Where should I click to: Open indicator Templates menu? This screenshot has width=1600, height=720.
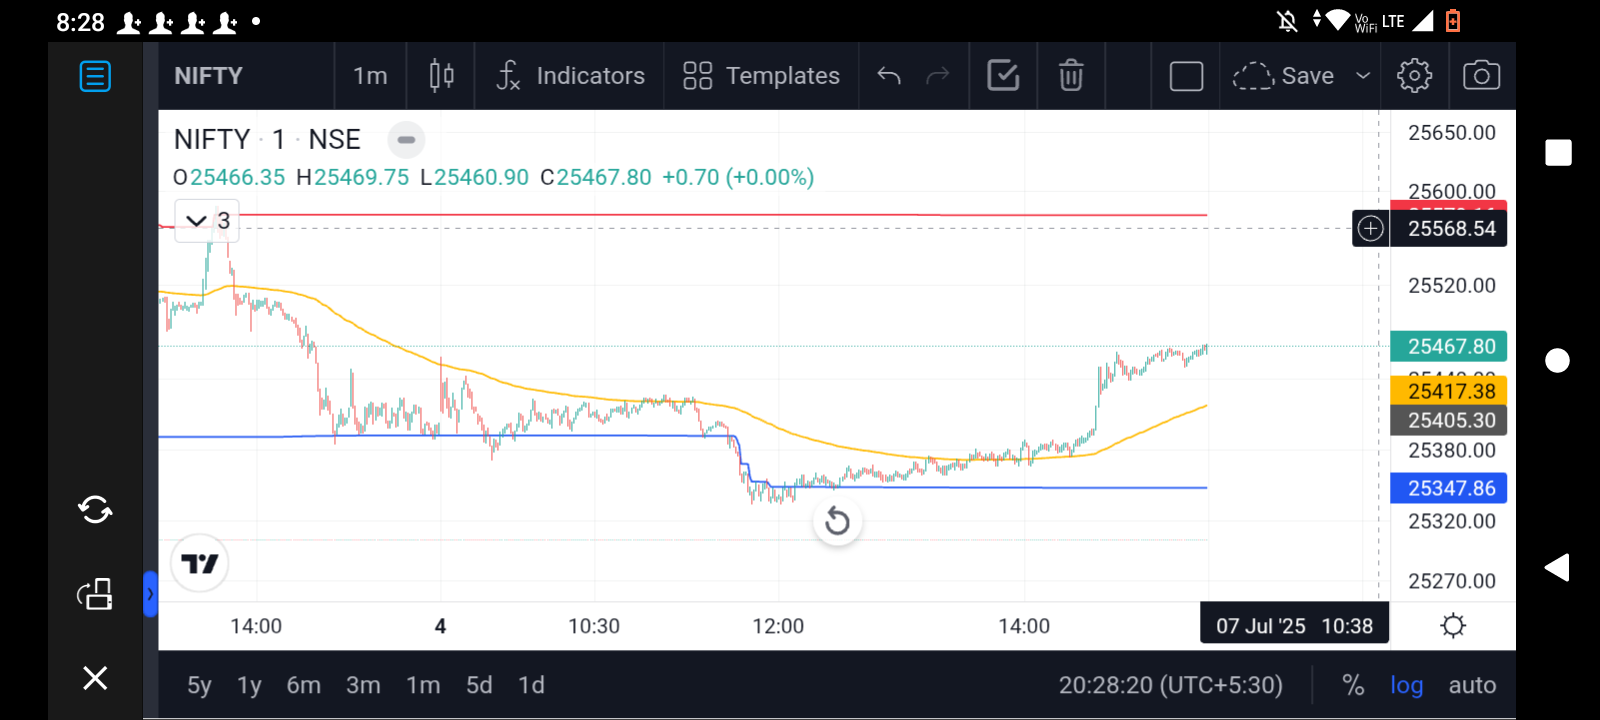point(761,76)
